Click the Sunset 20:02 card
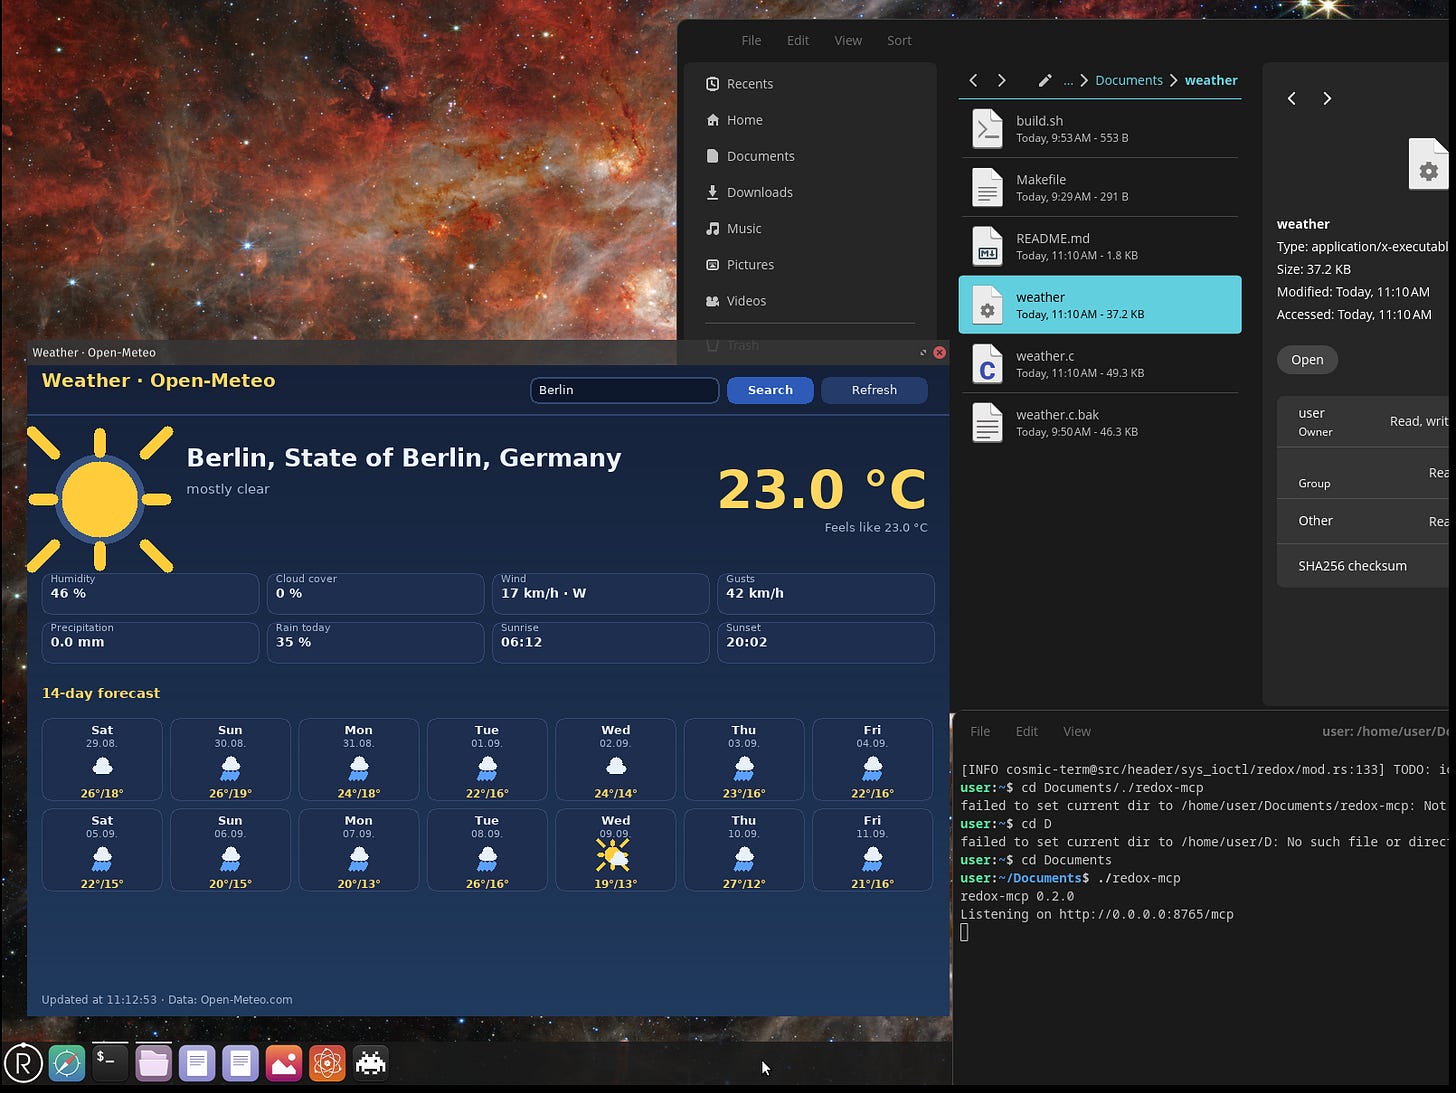This screenshot has height=1093, width=1456. tap(826, 643)
